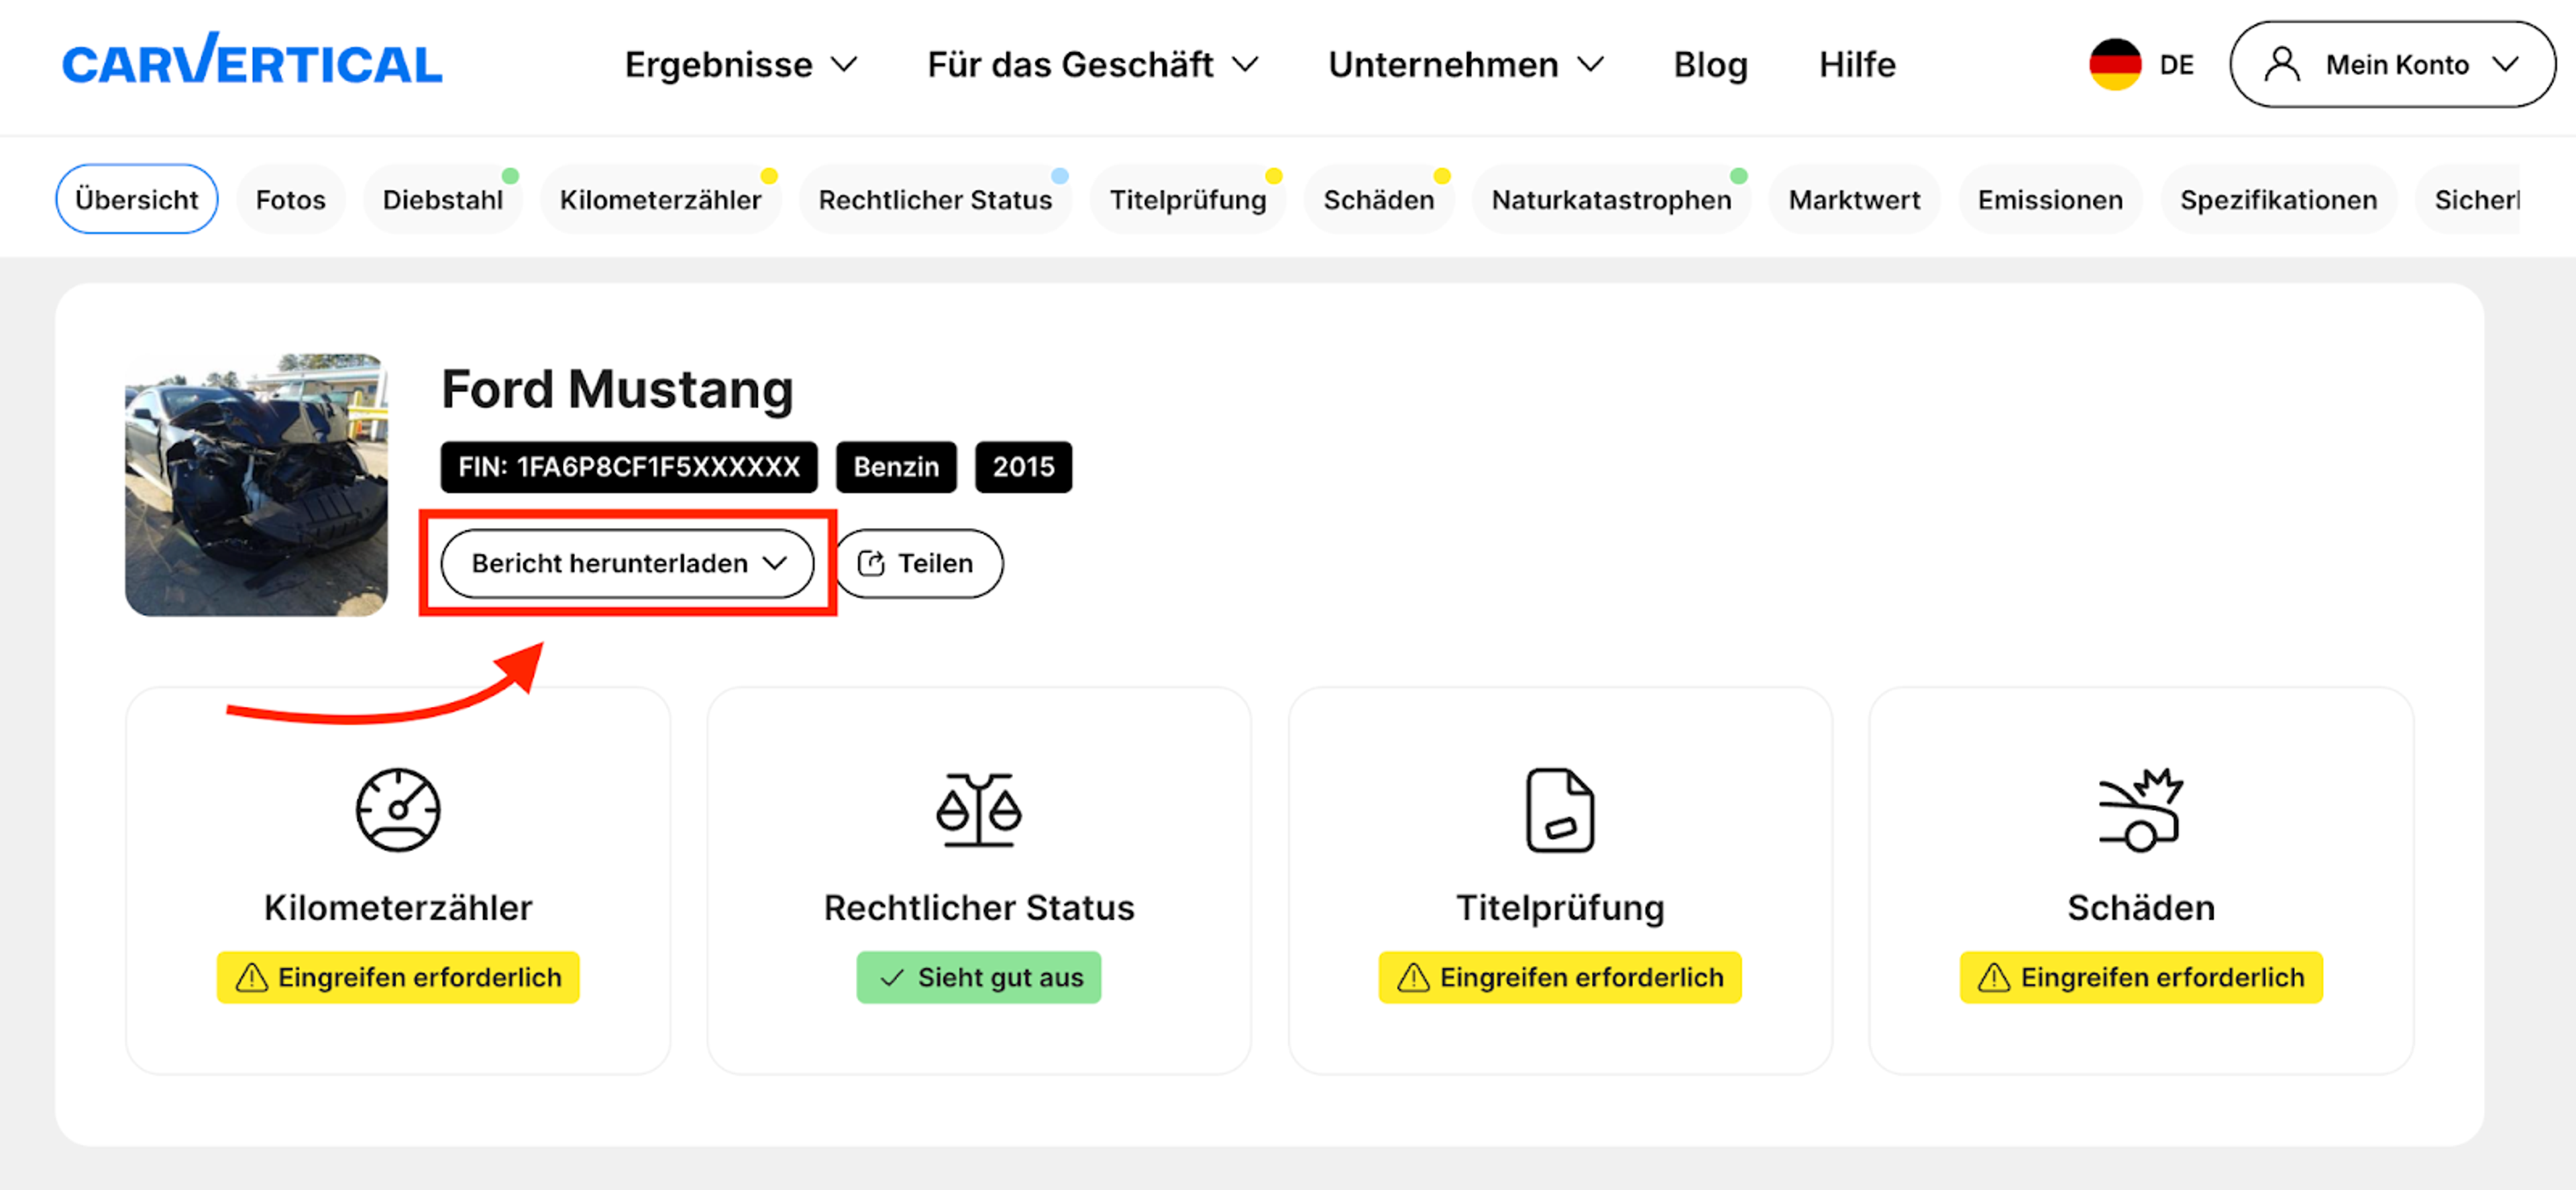Open the Titelprüfung summary card title
Viewport: 2576px width, 1190px height.
1560,908
